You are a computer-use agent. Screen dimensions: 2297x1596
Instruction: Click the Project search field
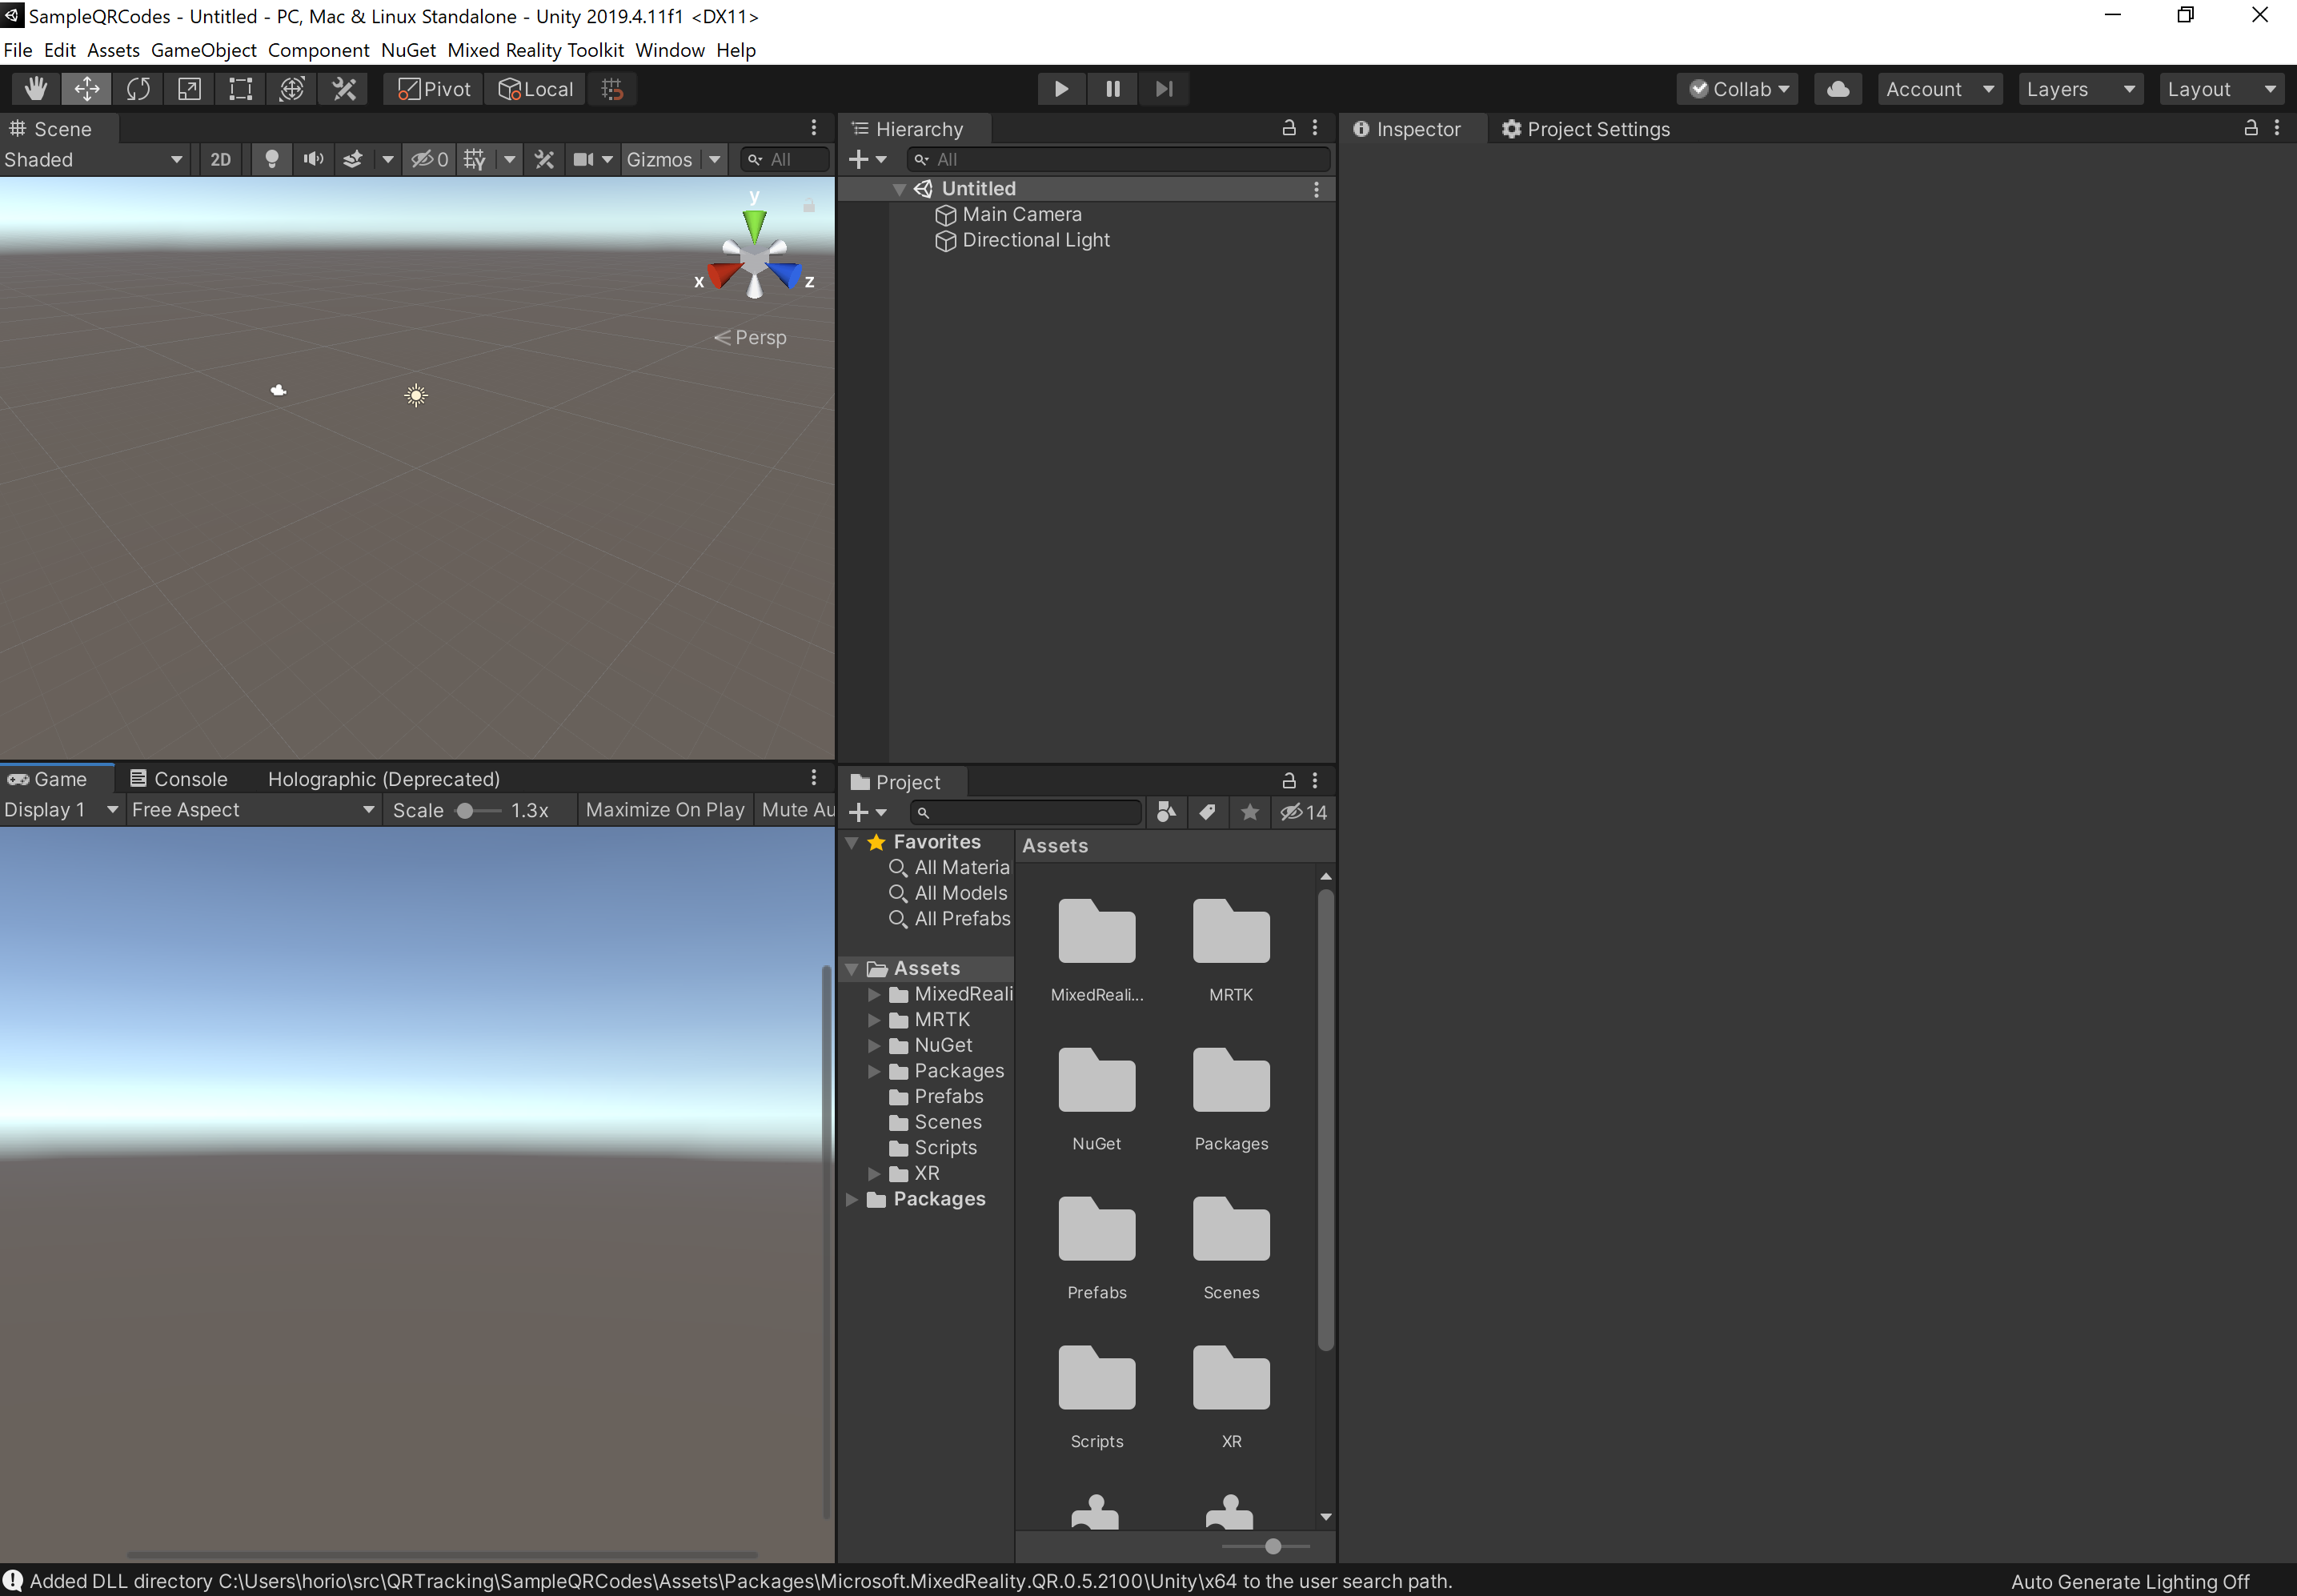click(1030, 812)
